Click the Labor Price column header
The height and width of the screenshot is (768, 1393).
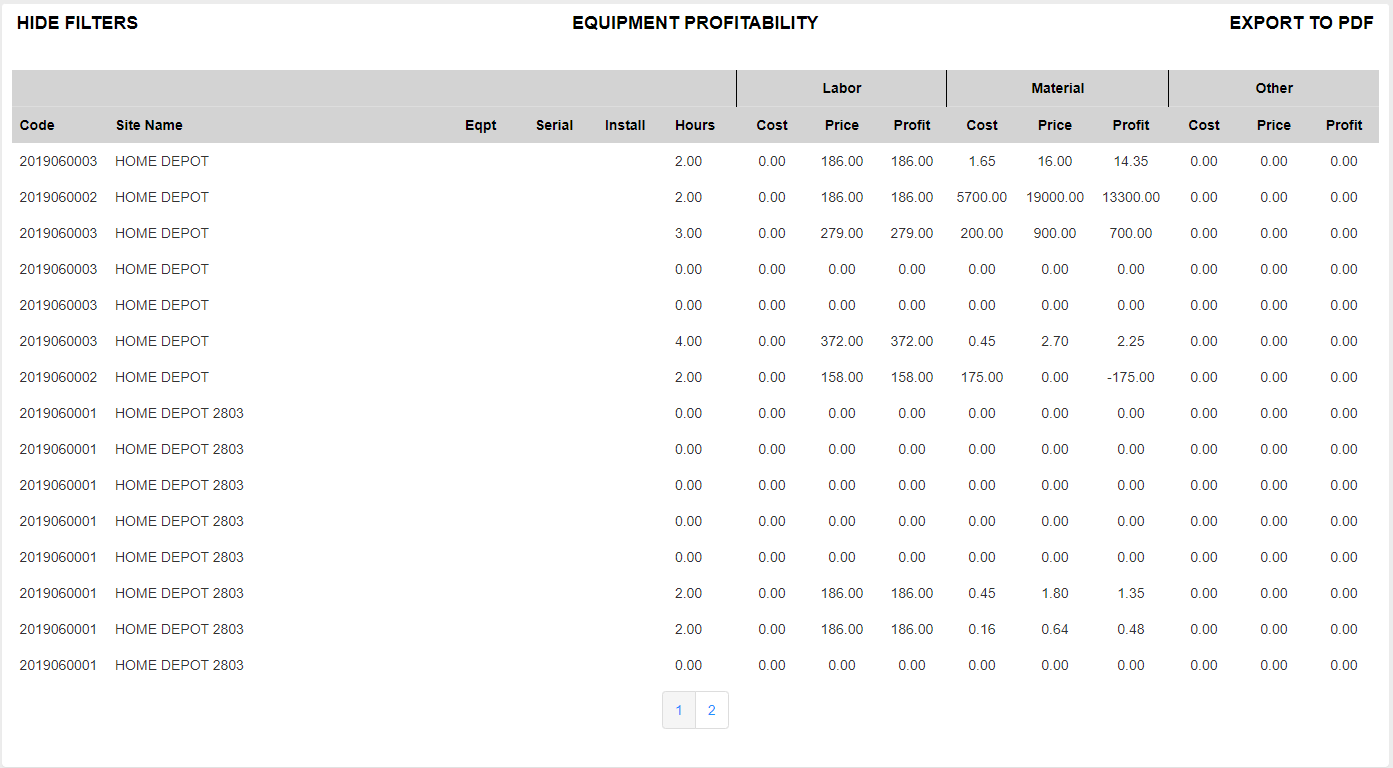(x=842, y=125)
